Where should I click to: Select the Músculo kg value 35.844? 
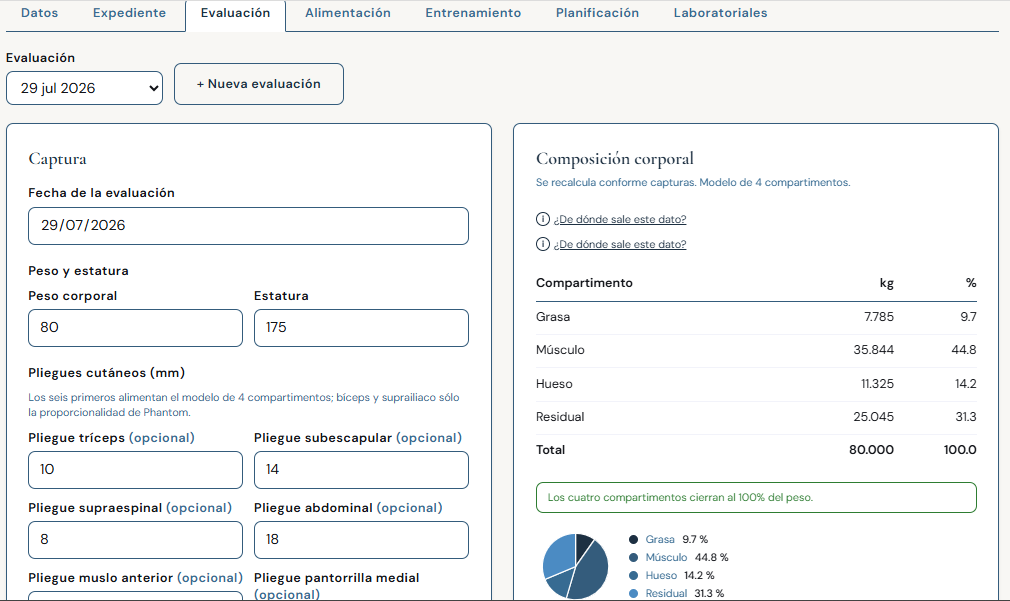[x=873, y=350]
